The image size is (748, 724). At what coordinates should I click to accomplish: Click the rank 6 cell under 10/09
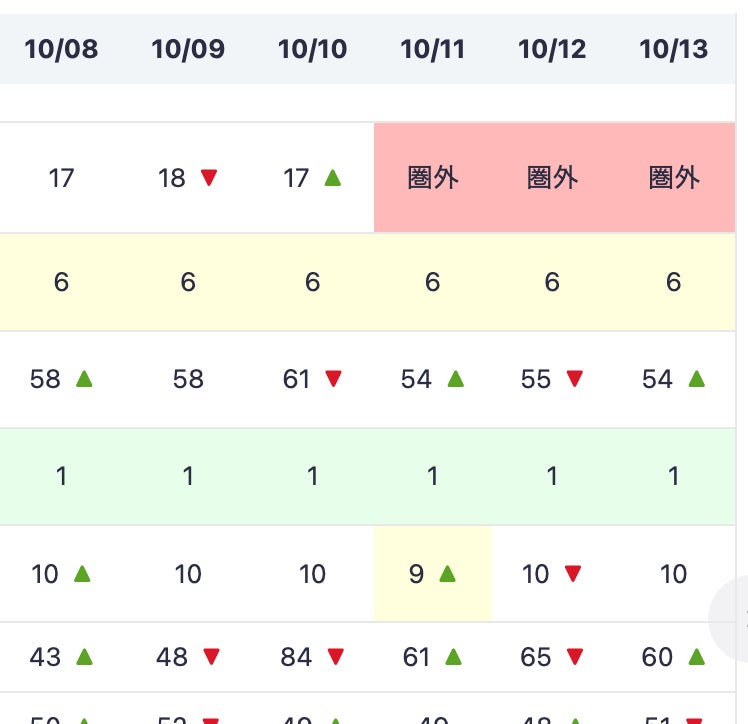pyautogui.click(x=188, y=282)
